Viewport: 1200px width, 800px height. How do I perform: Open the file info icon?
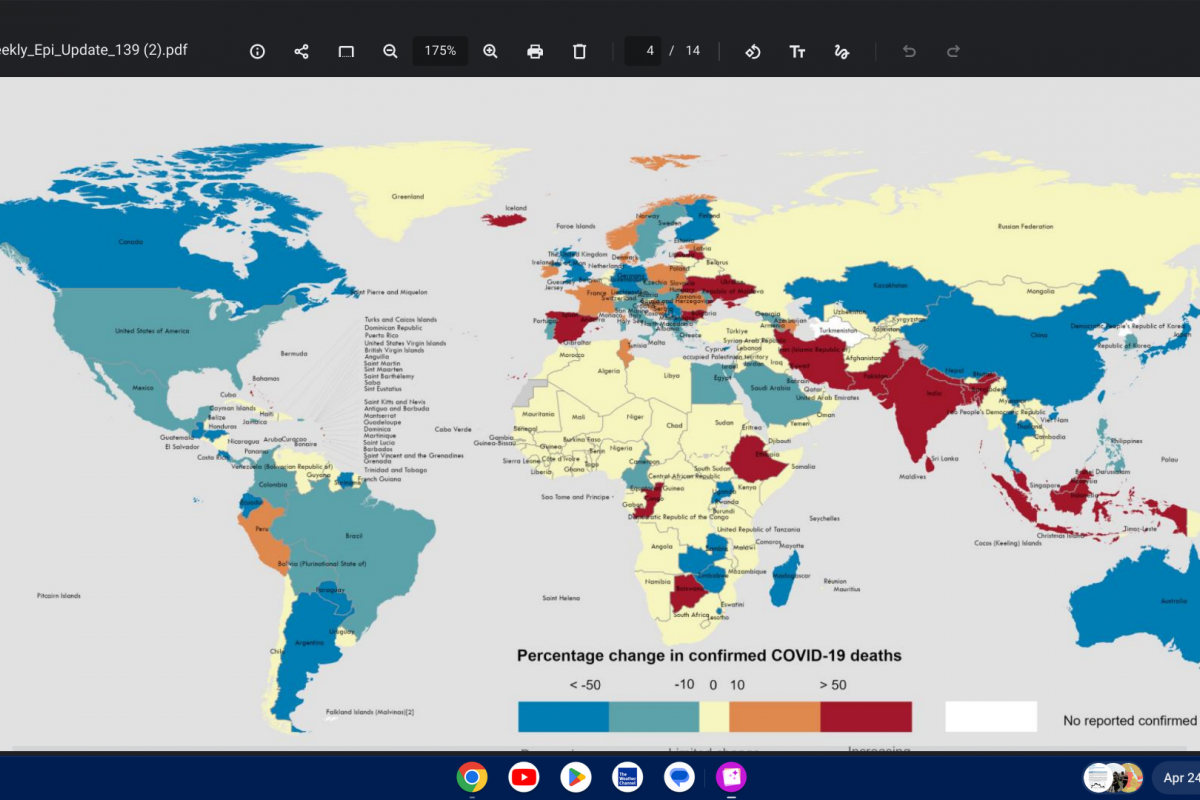[257, 51]
